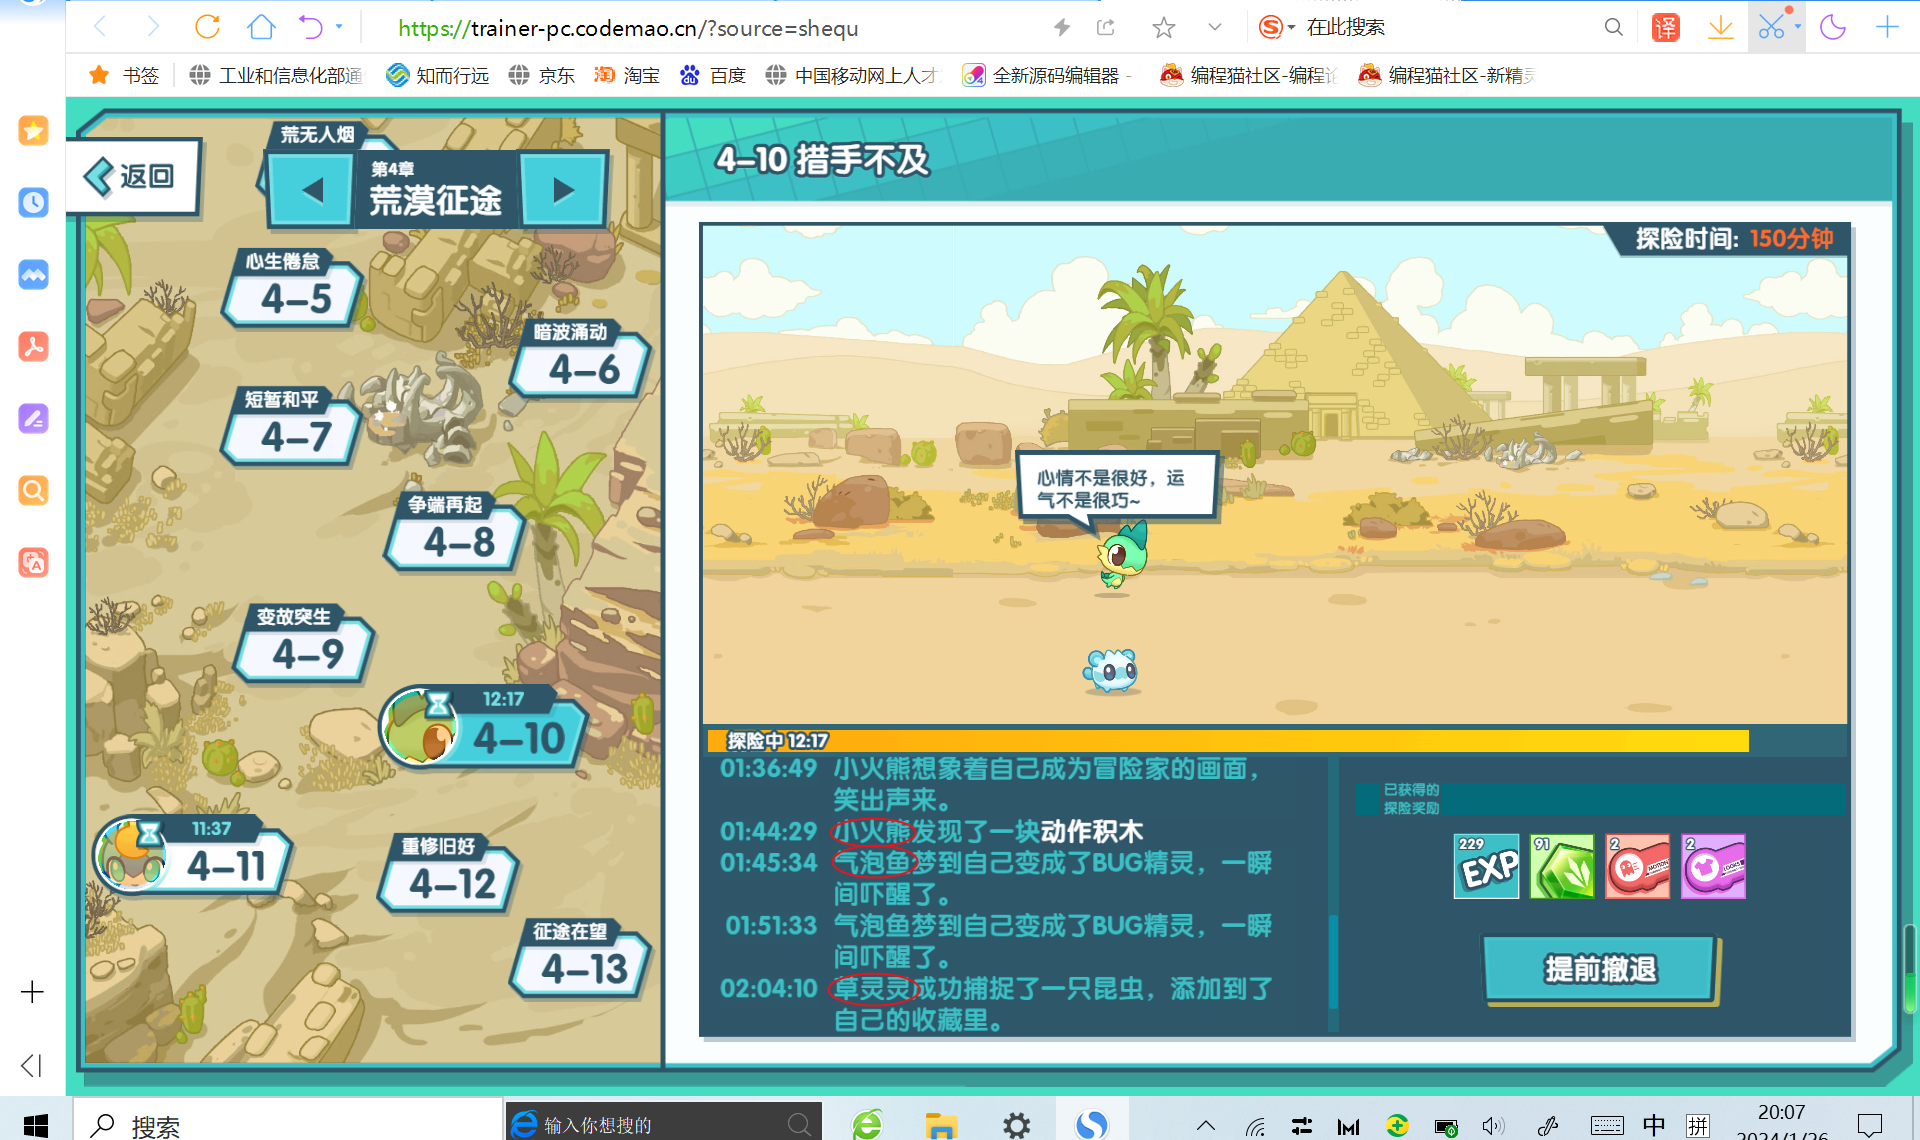Select level 4-6 暗波涌动
Screen dimensions: 1920x1140
tap(580, 360)
